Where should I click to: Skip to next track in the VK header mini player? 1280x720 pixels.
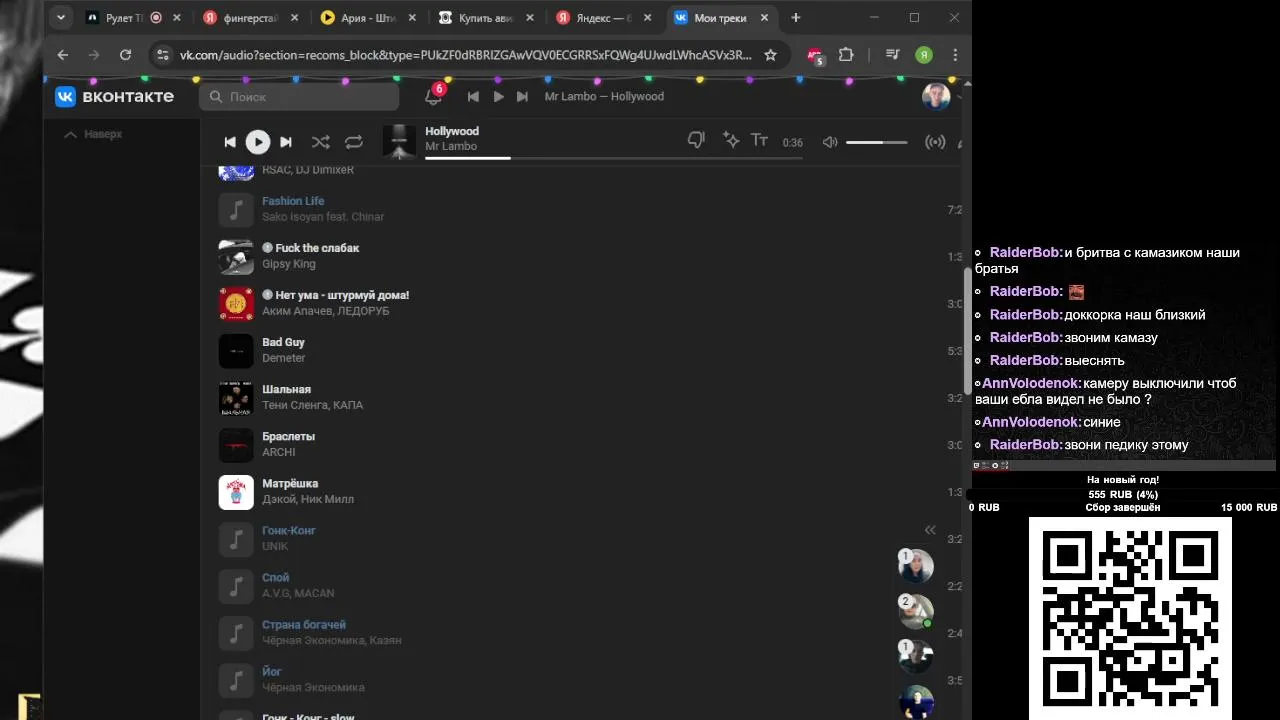pyautogui.click(x=522, y=96)
